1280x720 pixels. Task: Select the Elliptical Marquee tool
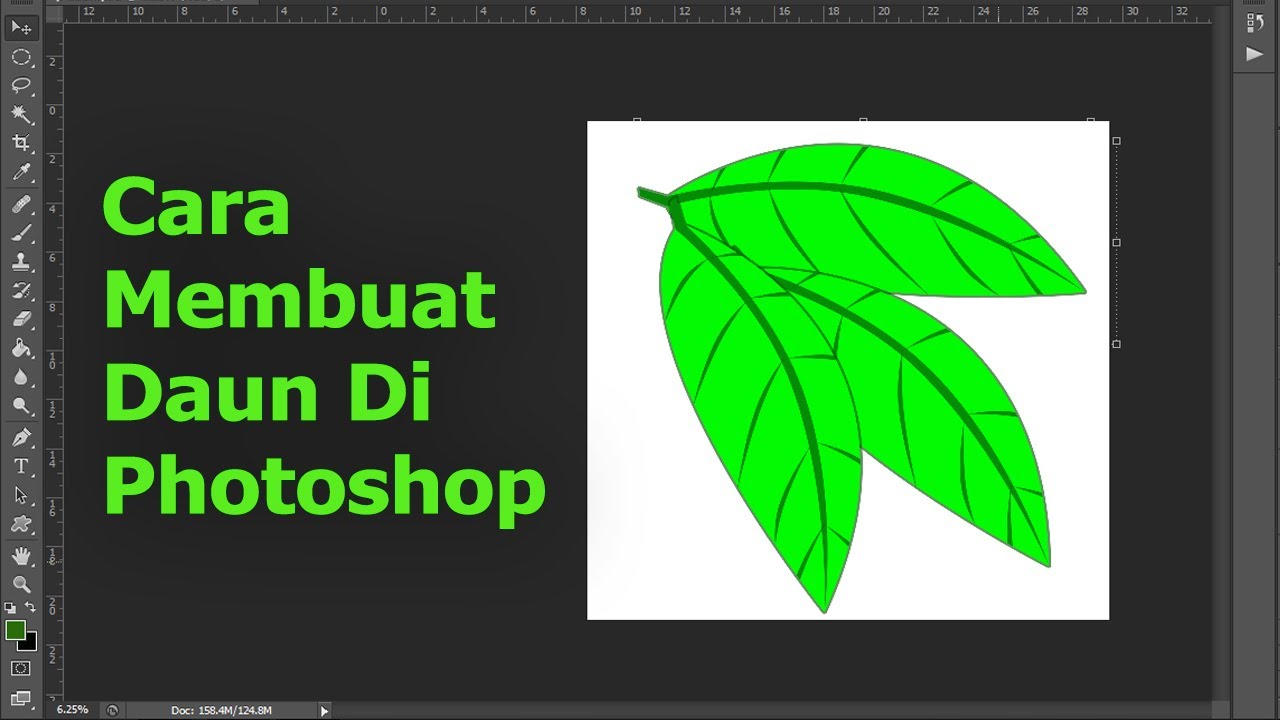pos(21,56)
